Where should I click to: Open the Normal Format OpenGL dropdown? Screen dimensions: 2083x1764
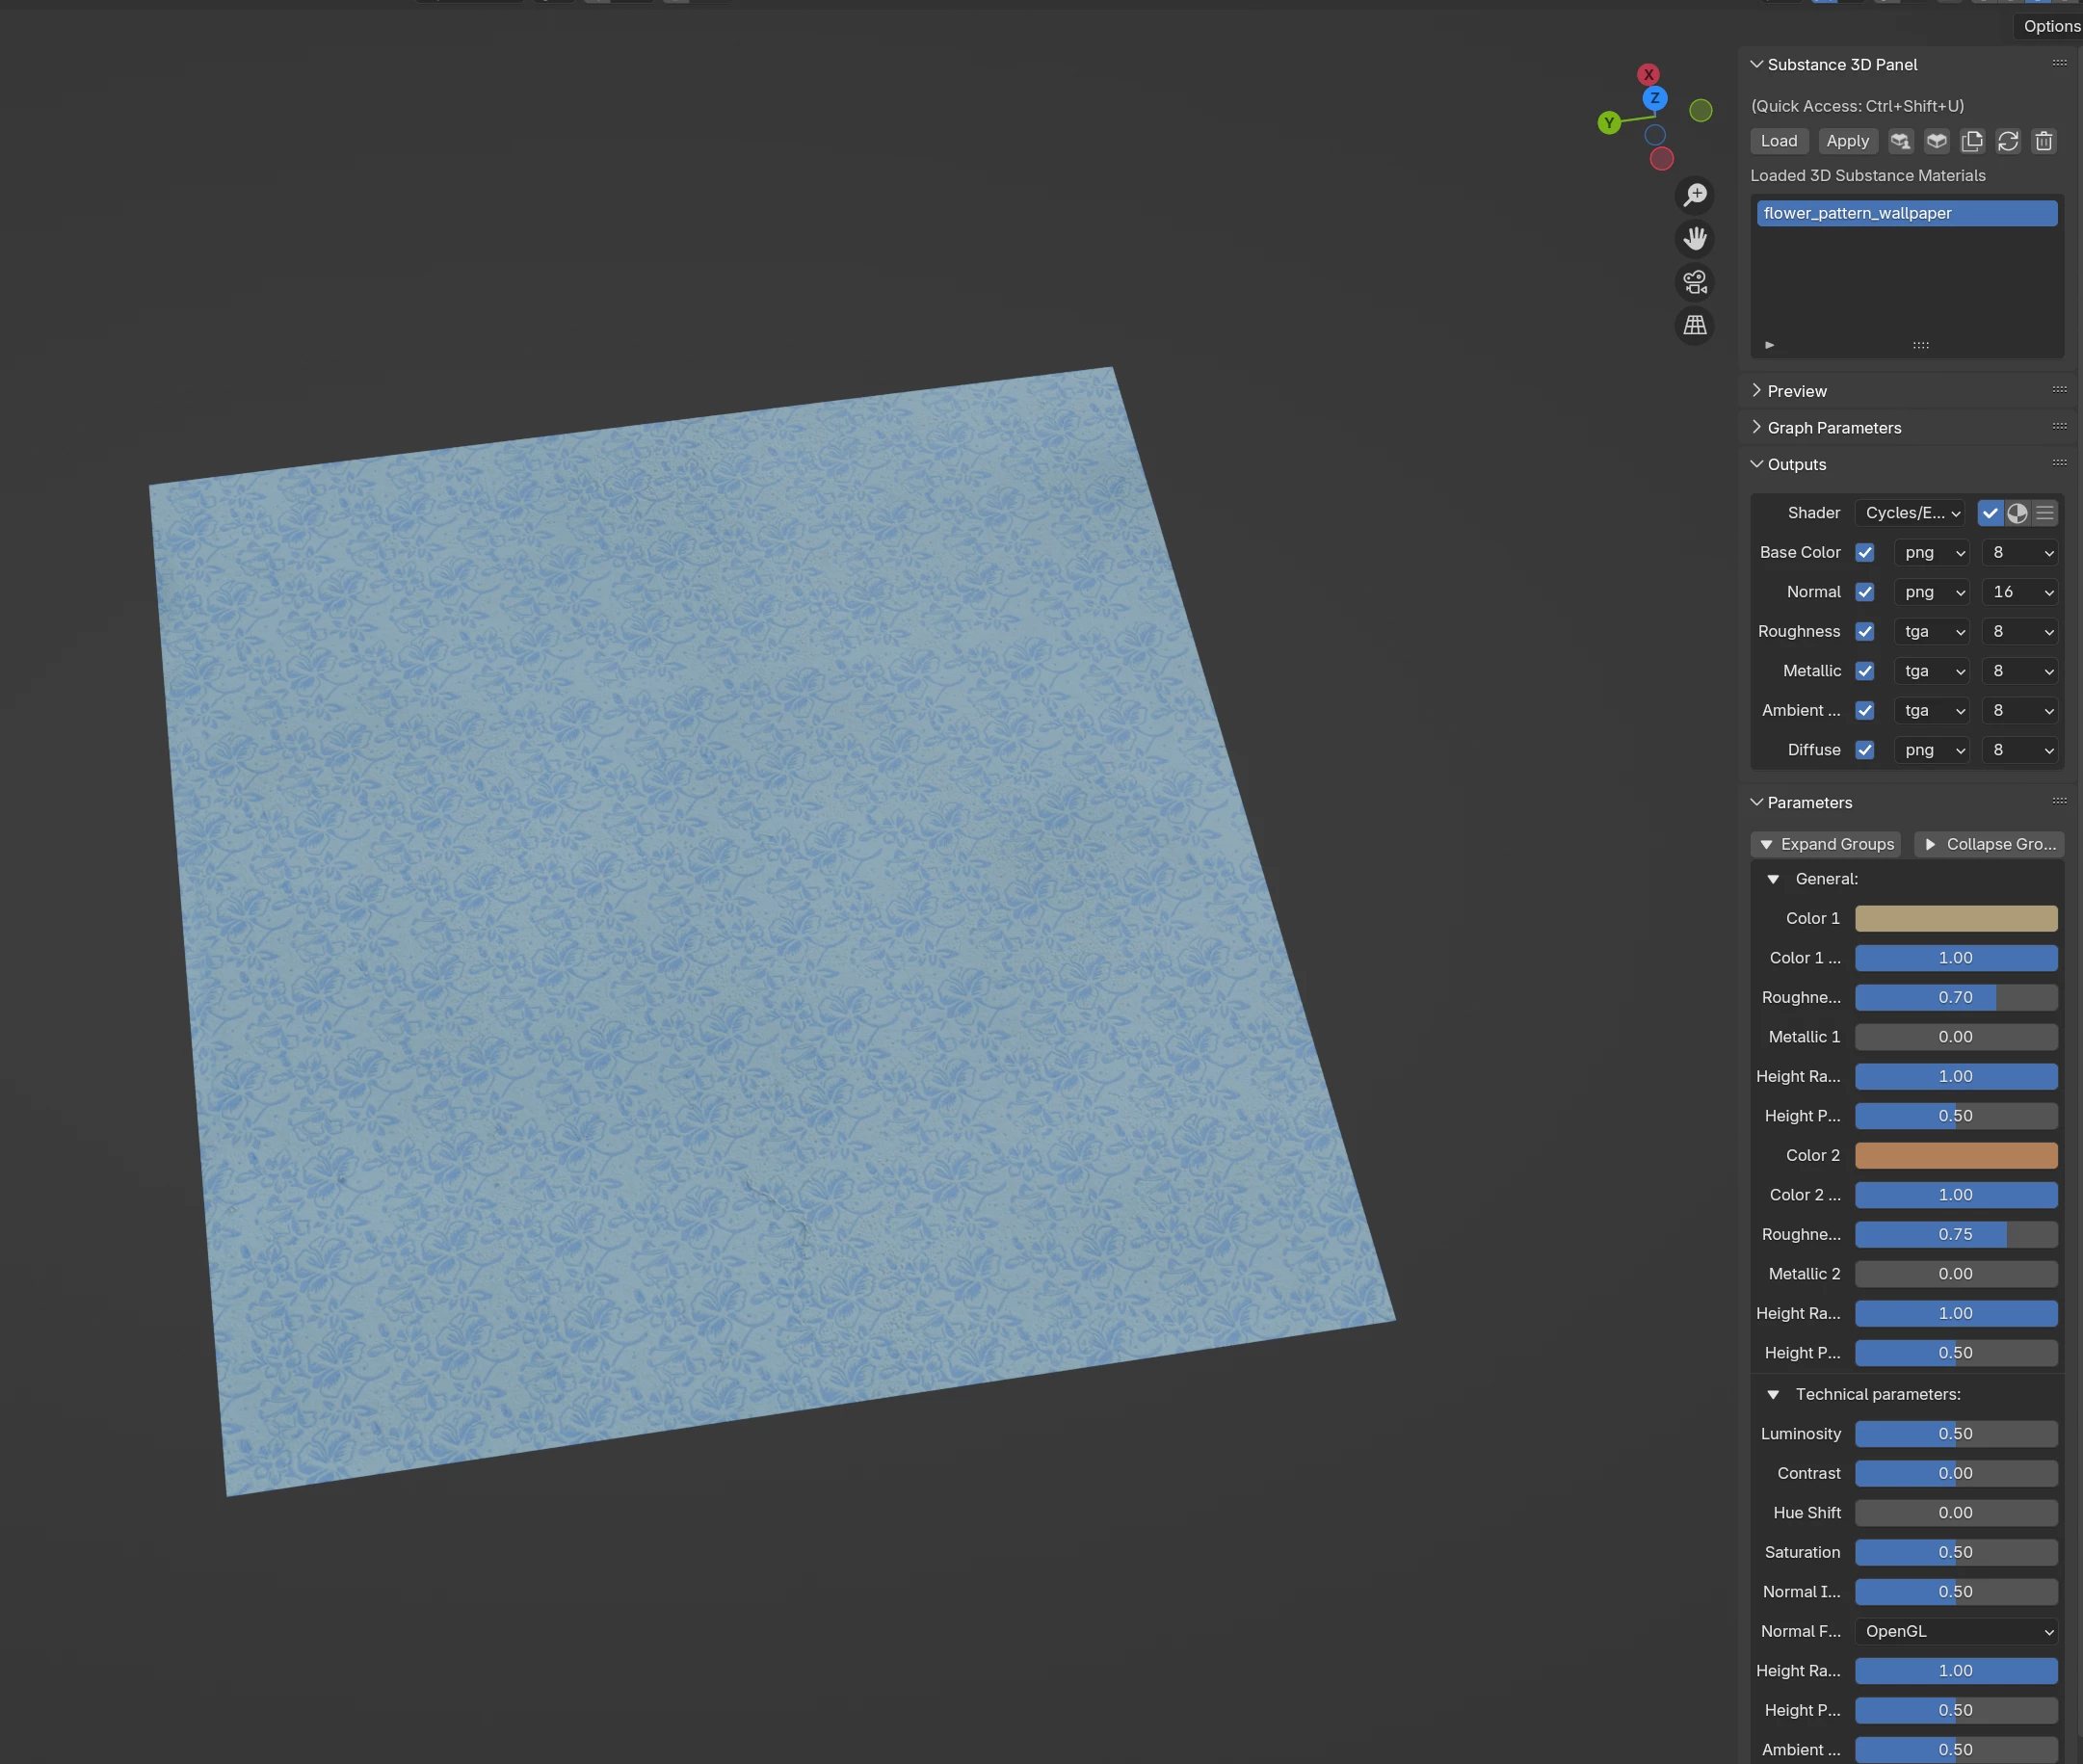tap(1956, 1631)
